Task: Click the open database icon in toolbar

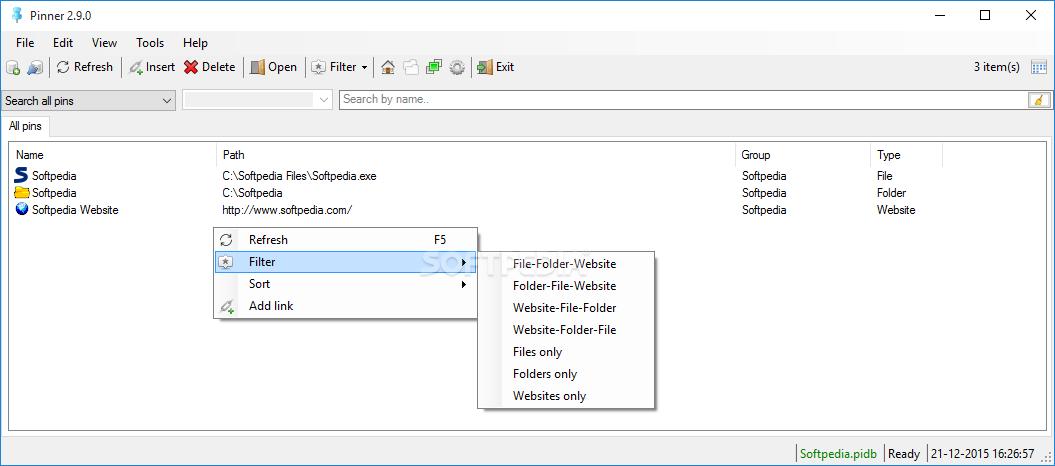Action: point(35,67)
